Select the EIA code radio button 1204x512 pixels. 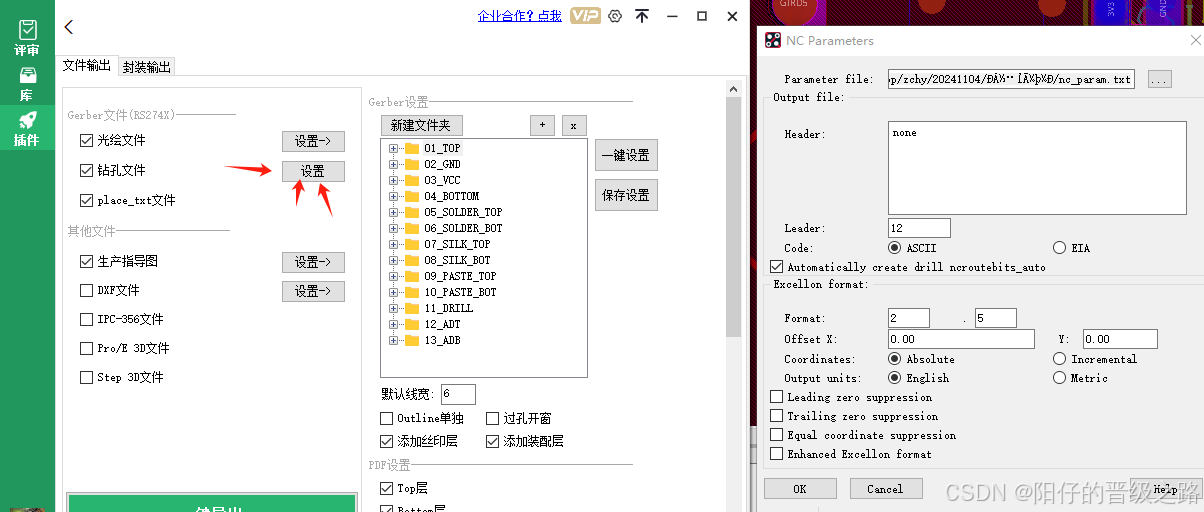coord(1059,247)
